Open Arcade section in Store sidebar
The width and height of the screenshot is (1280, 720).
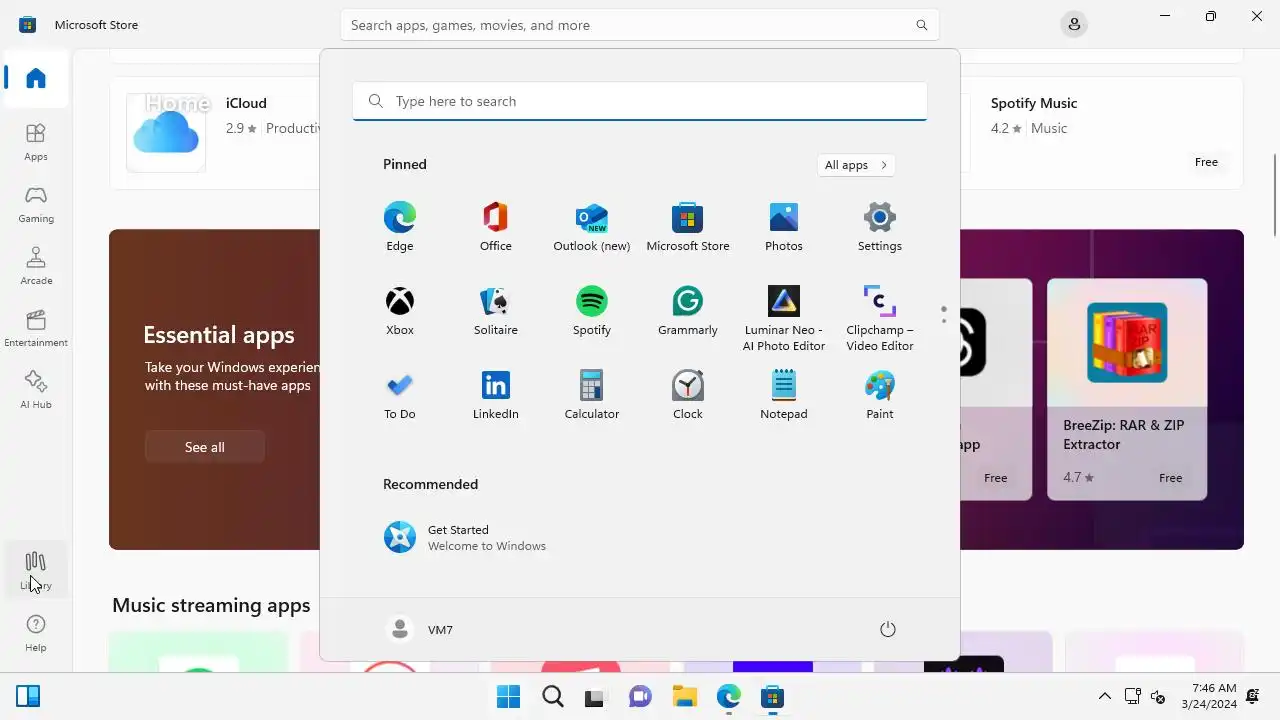tap(36, 266)
